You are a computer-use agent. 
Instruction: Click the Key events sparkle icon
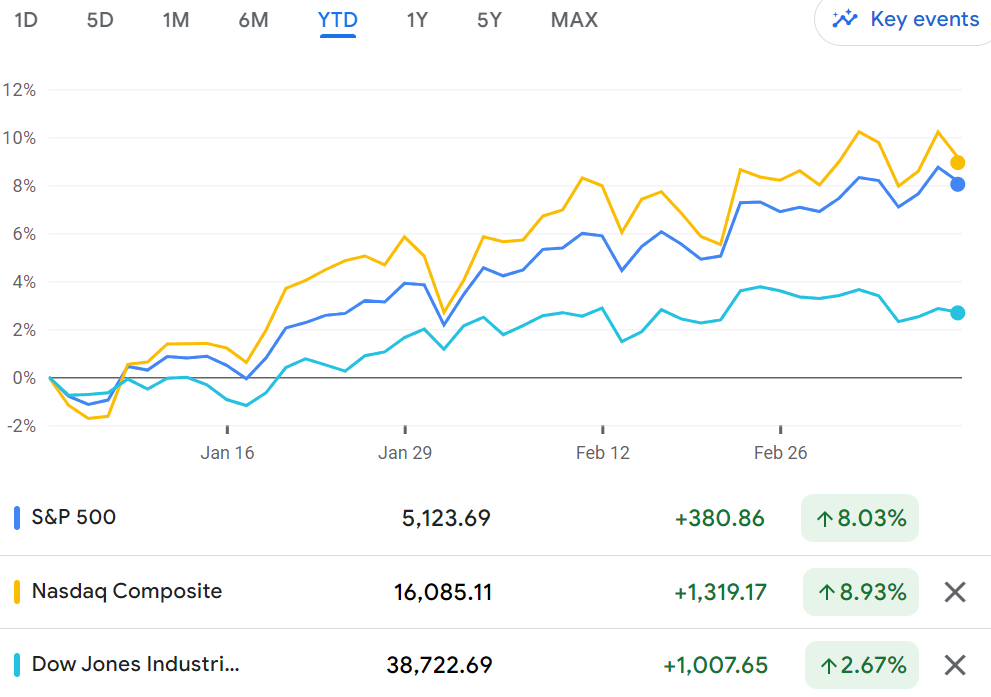tap(844, 19)
